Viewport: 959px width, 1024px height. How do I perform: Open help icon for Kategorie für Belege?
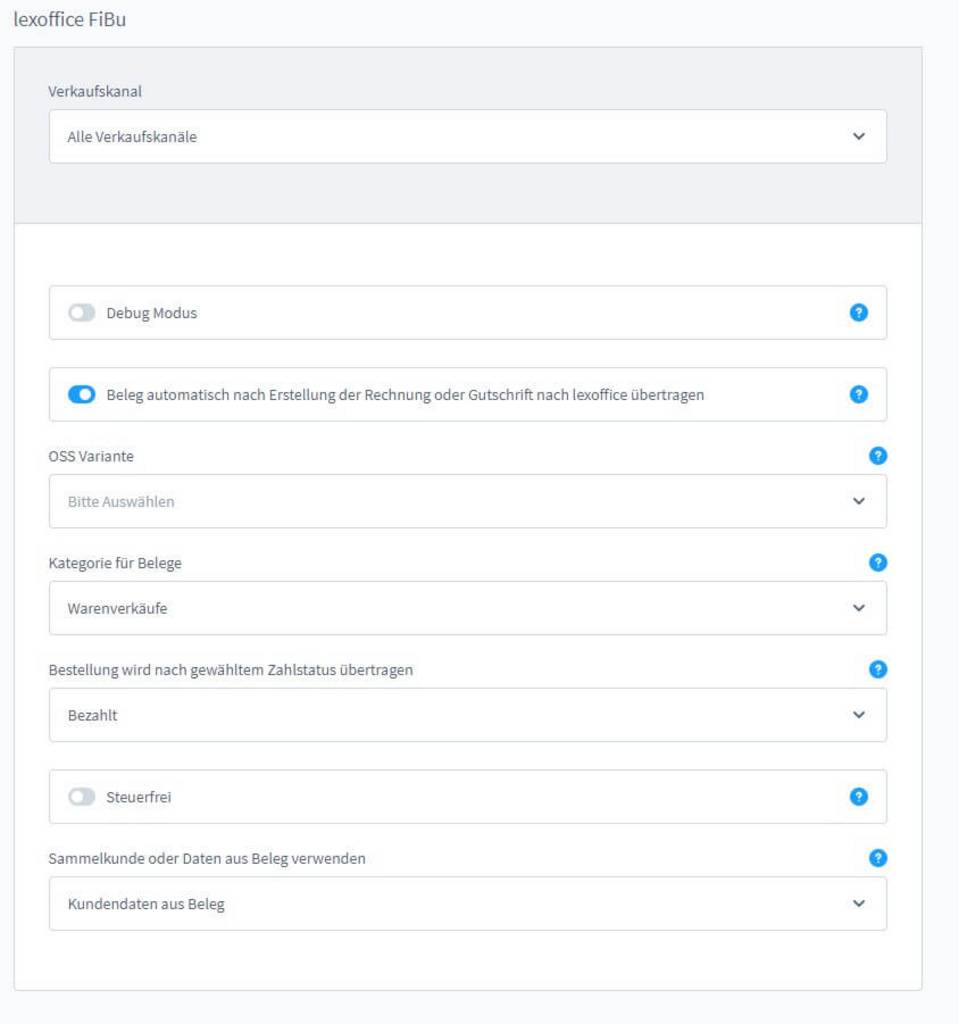(878, 563)
